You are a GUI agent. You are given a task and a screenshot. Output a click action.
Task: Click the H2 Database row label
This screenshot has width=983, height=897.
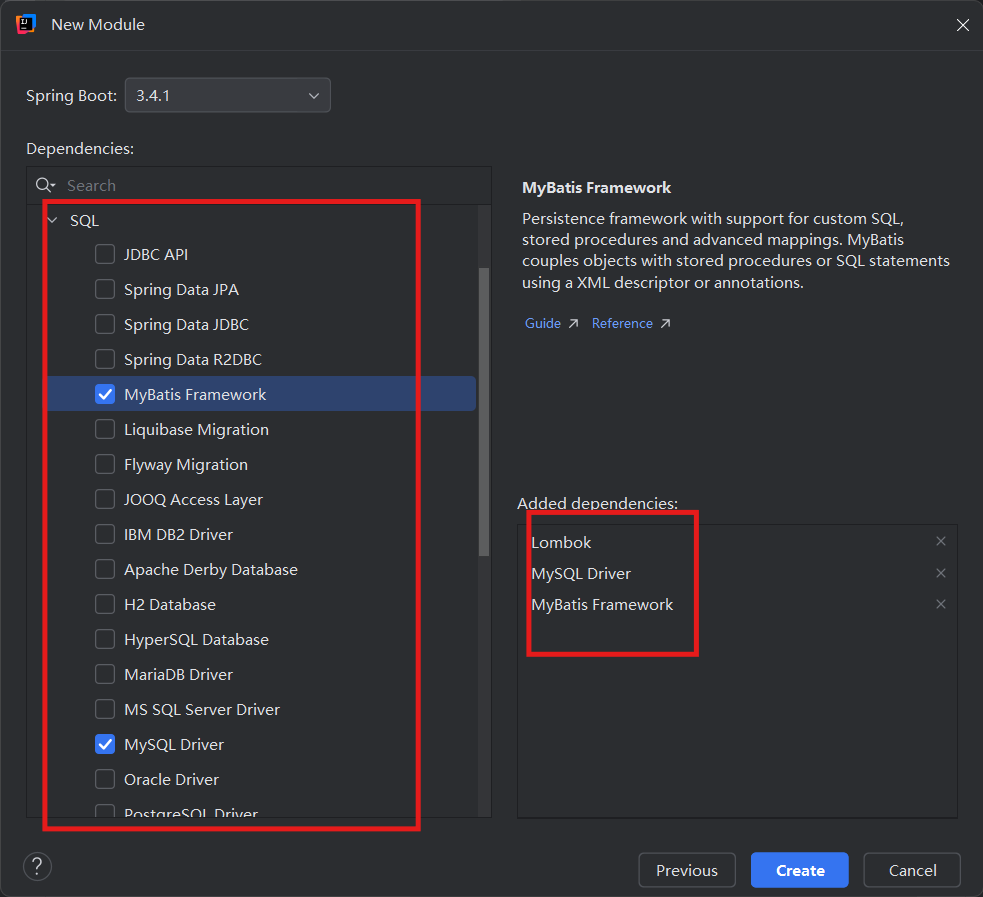170,605
